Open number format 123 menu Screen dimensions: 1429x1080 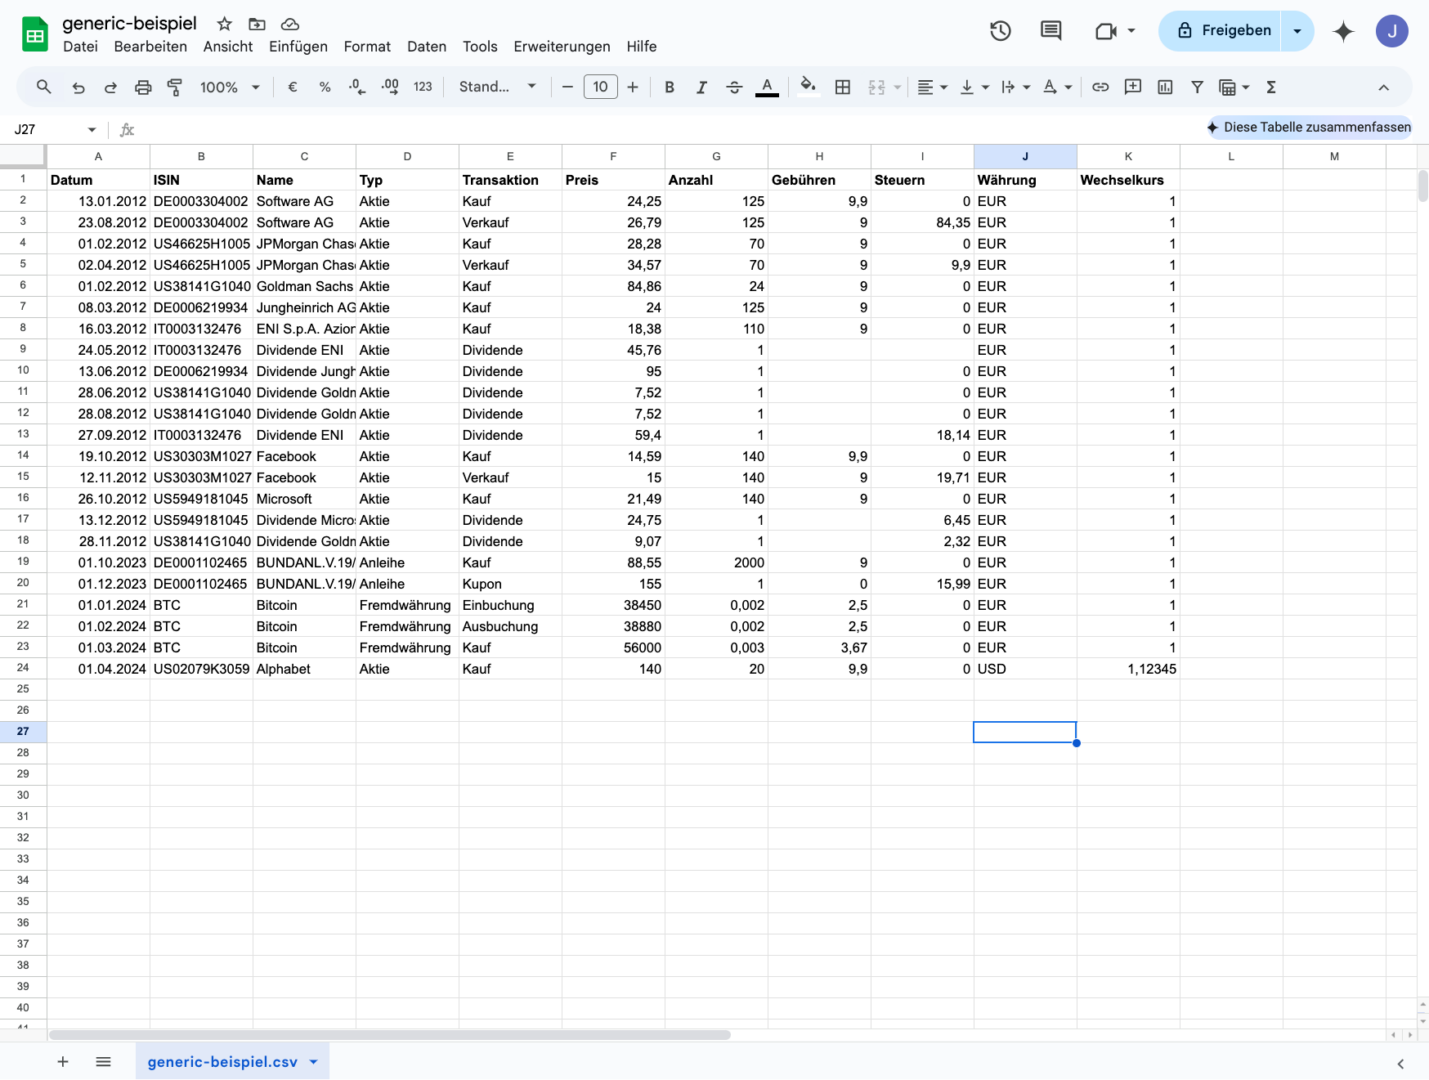[423, 87]
